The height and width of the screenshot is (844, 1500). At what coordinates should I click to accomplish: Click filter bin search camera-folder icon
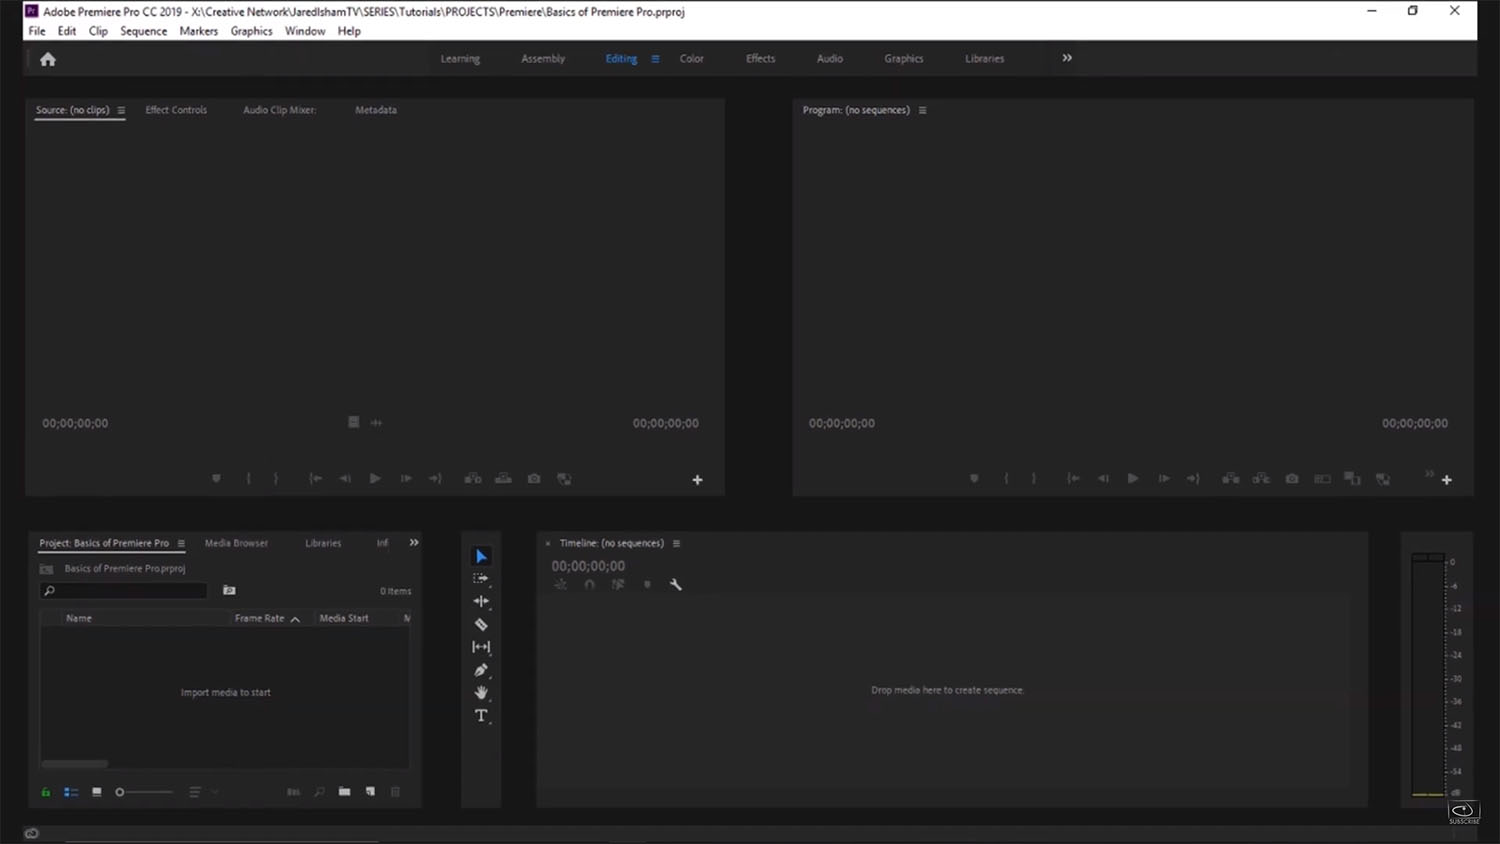229,590
